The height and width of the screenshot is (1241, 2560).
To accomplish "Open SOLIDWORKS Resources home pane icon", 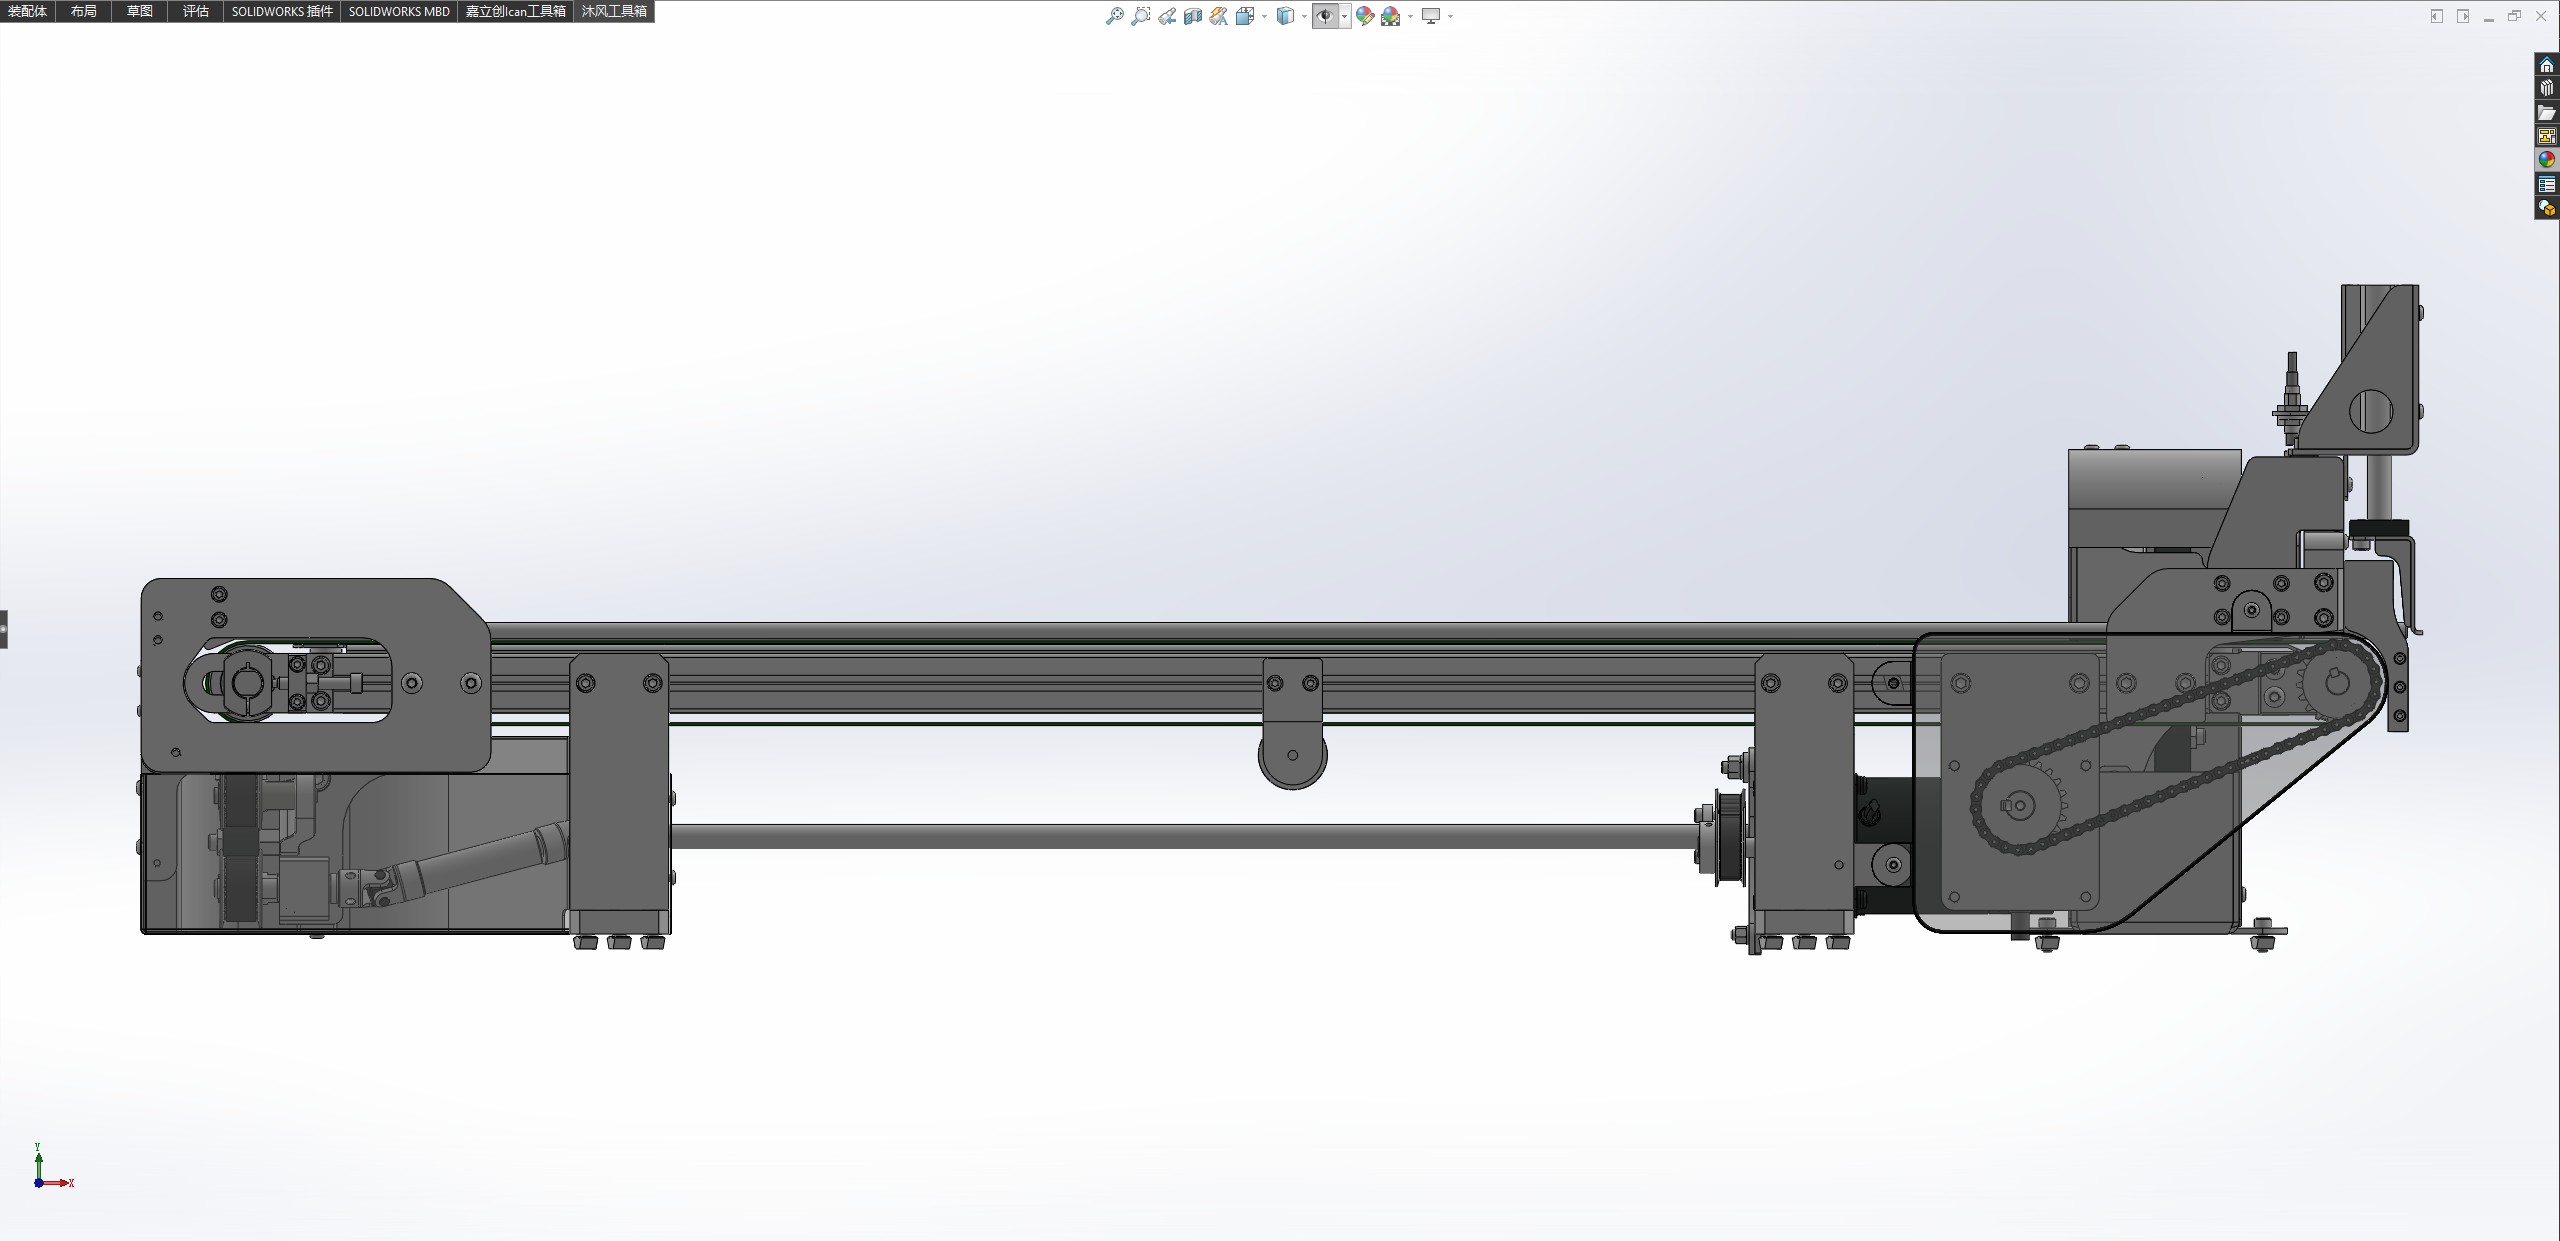I will pos(2547,65).
